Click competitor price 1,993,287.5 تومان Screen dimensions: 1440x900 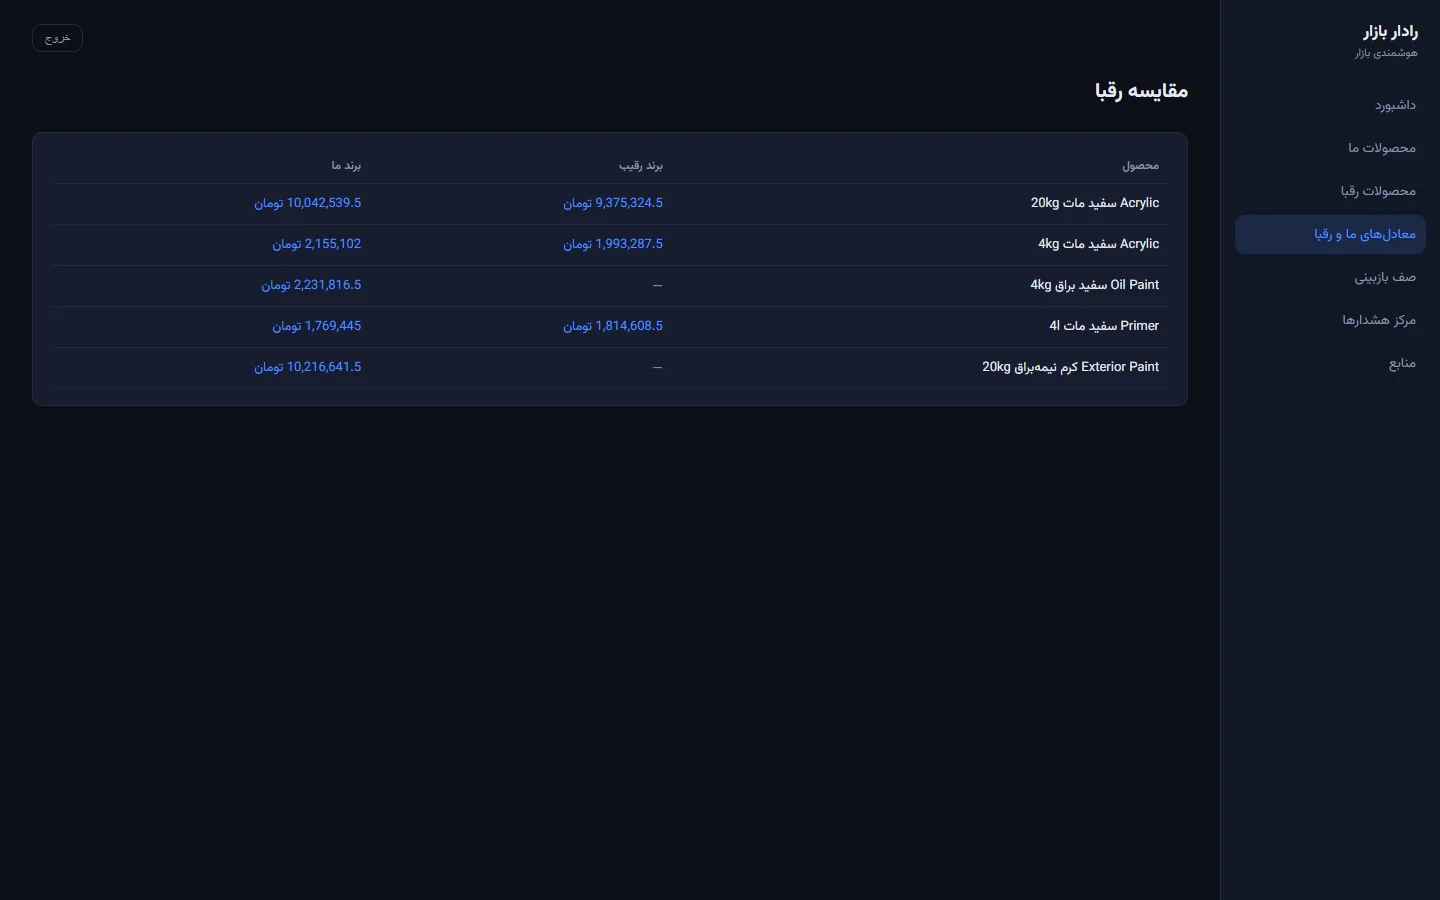coord(613,244)
